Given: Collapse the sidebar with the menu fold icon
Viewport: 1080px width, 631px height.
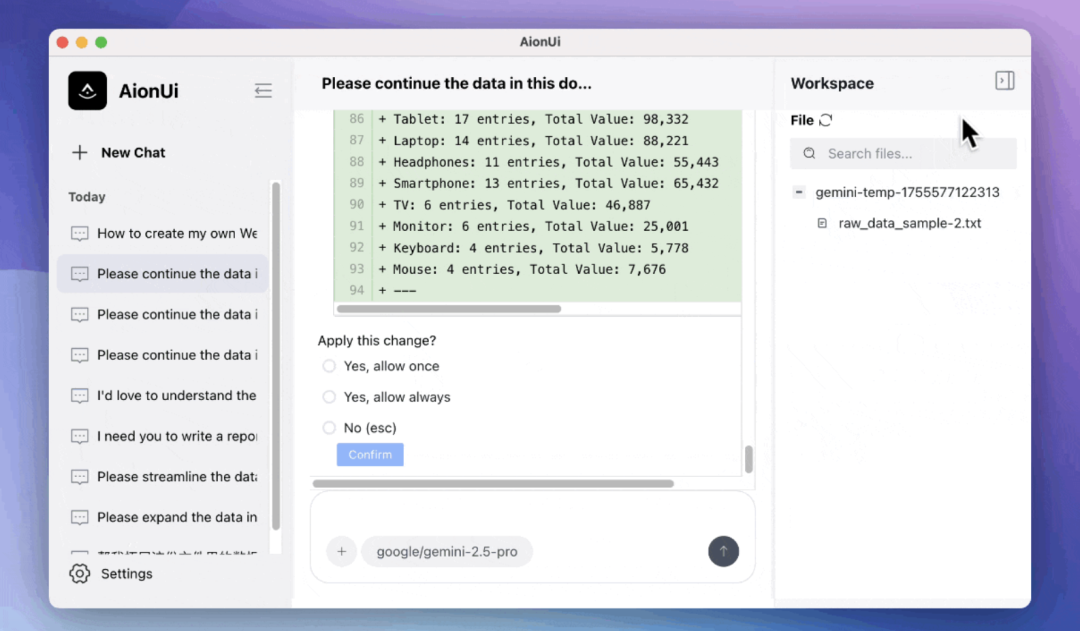Looking at the screenshot, I should (263, 90).
